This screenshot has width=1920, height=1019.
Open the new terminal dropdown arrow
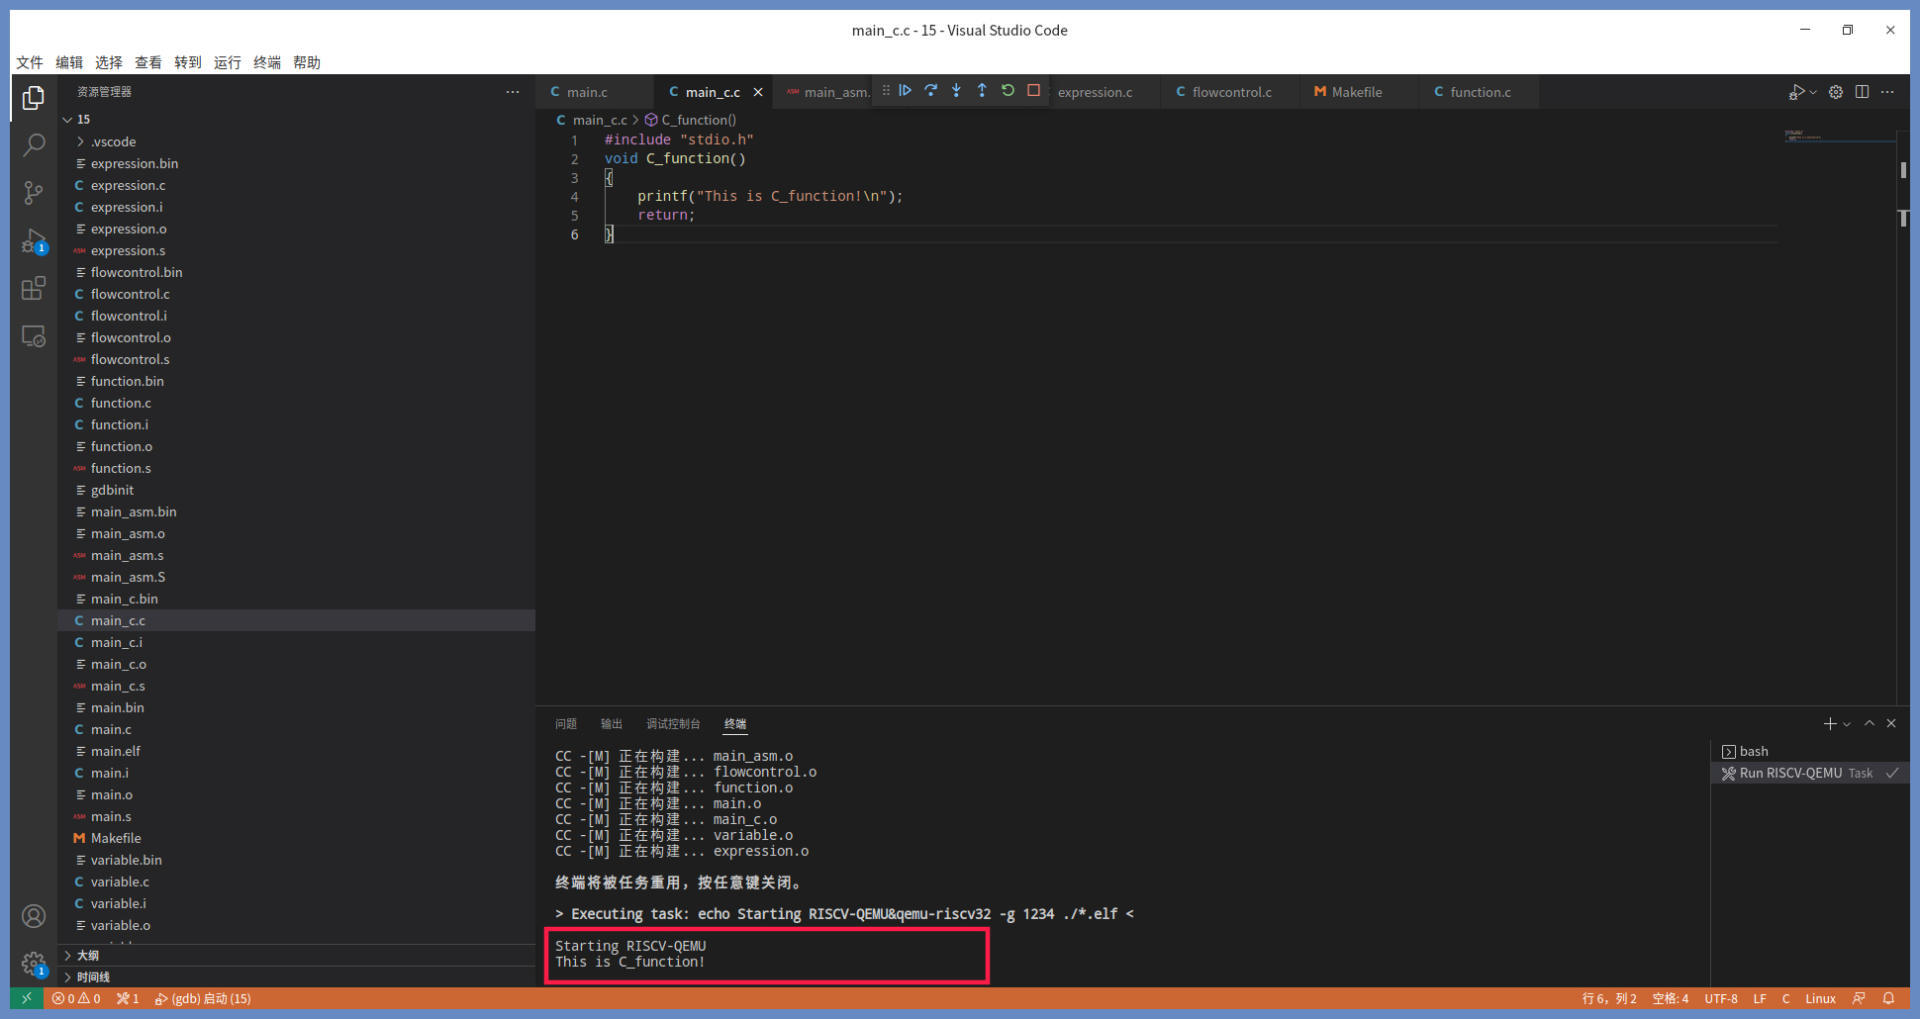coord(1847,724)
